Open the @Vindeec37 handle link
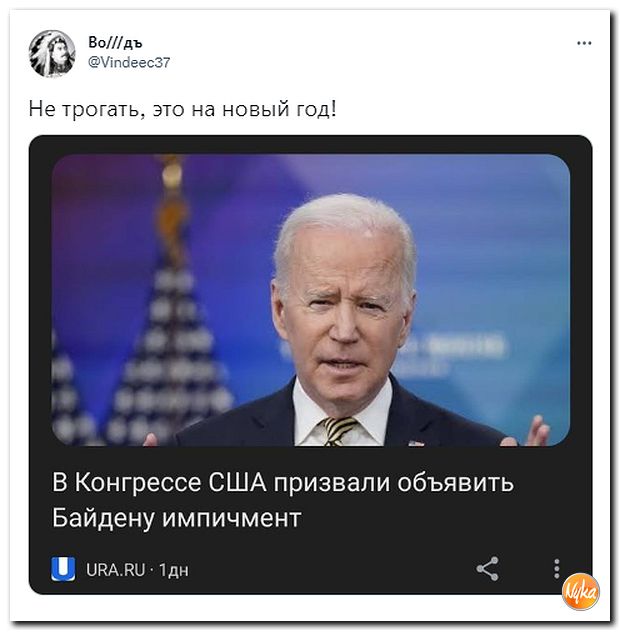The image size is (621, 632). [129, 62]
